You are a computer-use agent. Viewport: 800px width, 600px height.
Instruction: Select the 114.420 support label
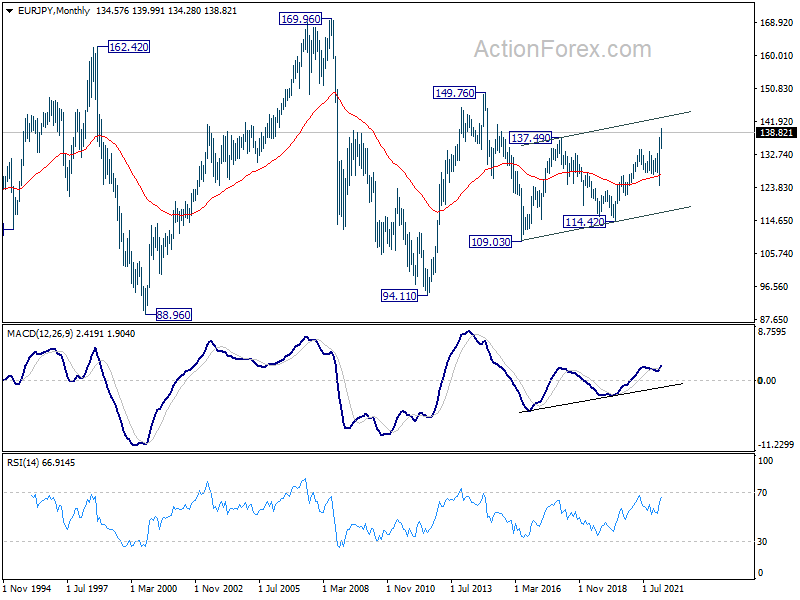click(585, 222)
